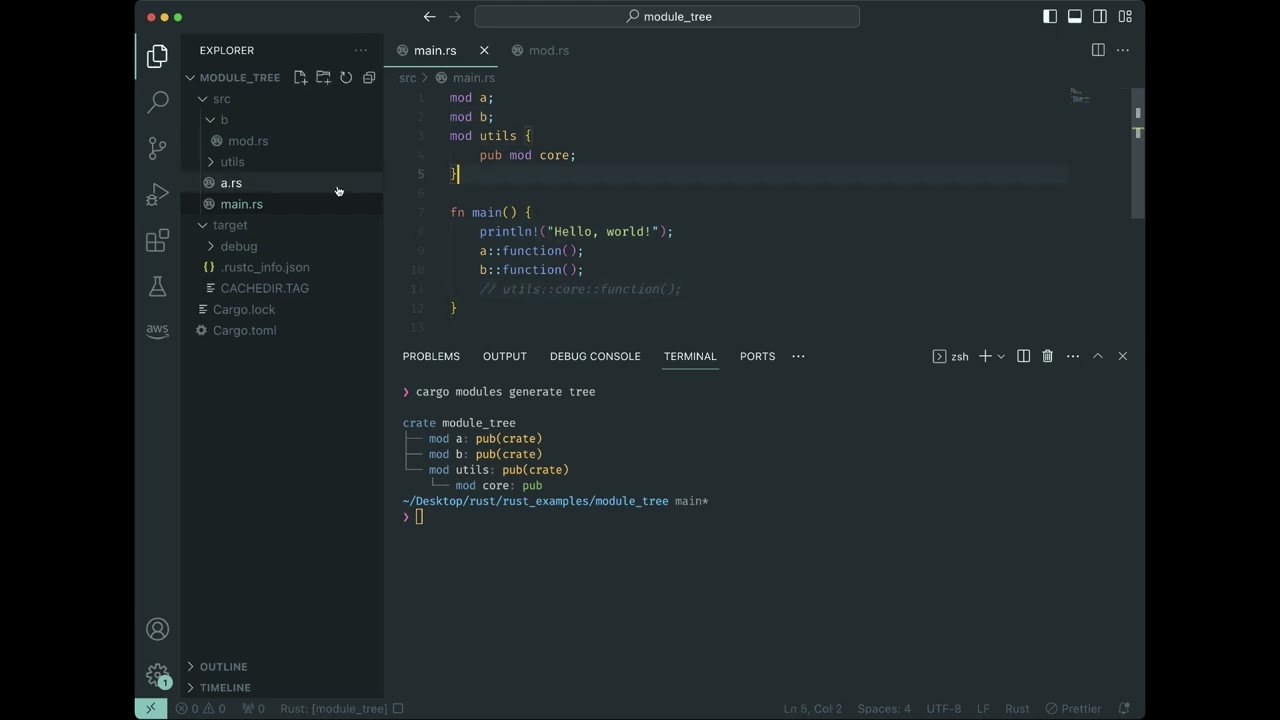Maximize the panel size with up chevron

tap(1097, 356)
